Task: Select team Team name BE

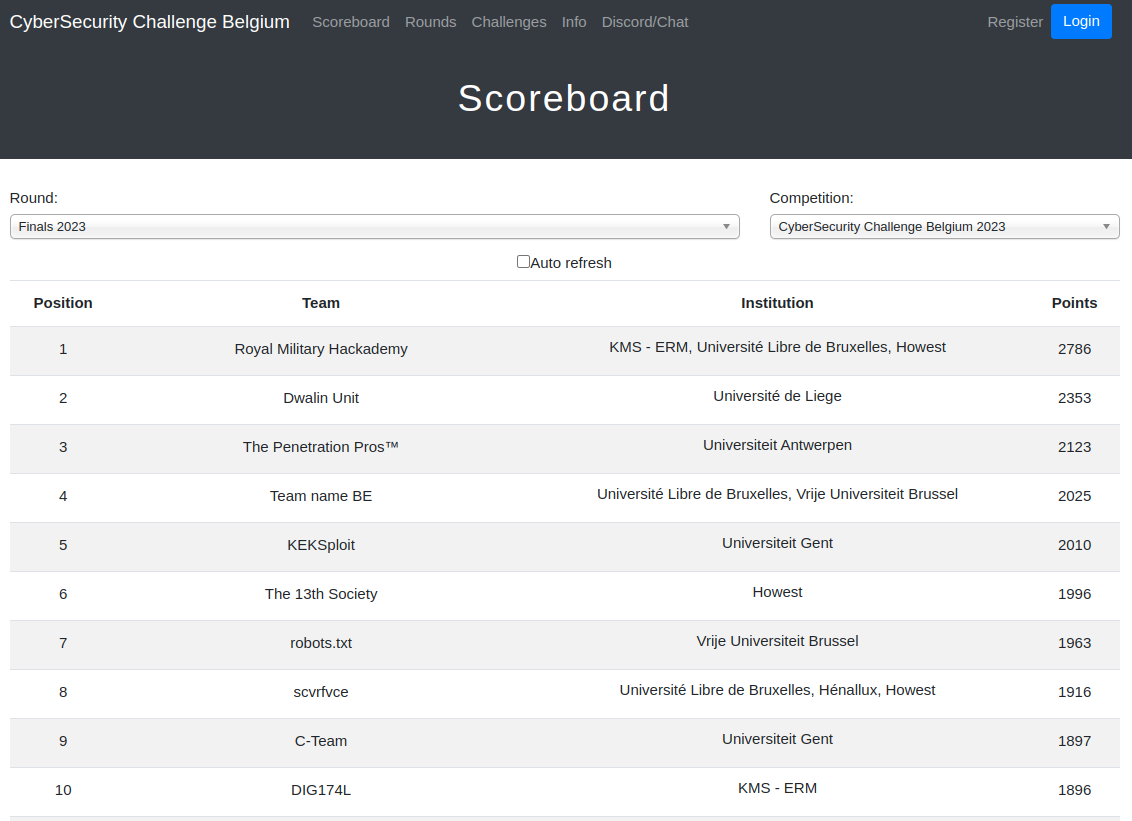Action: (x=321, y=496)
